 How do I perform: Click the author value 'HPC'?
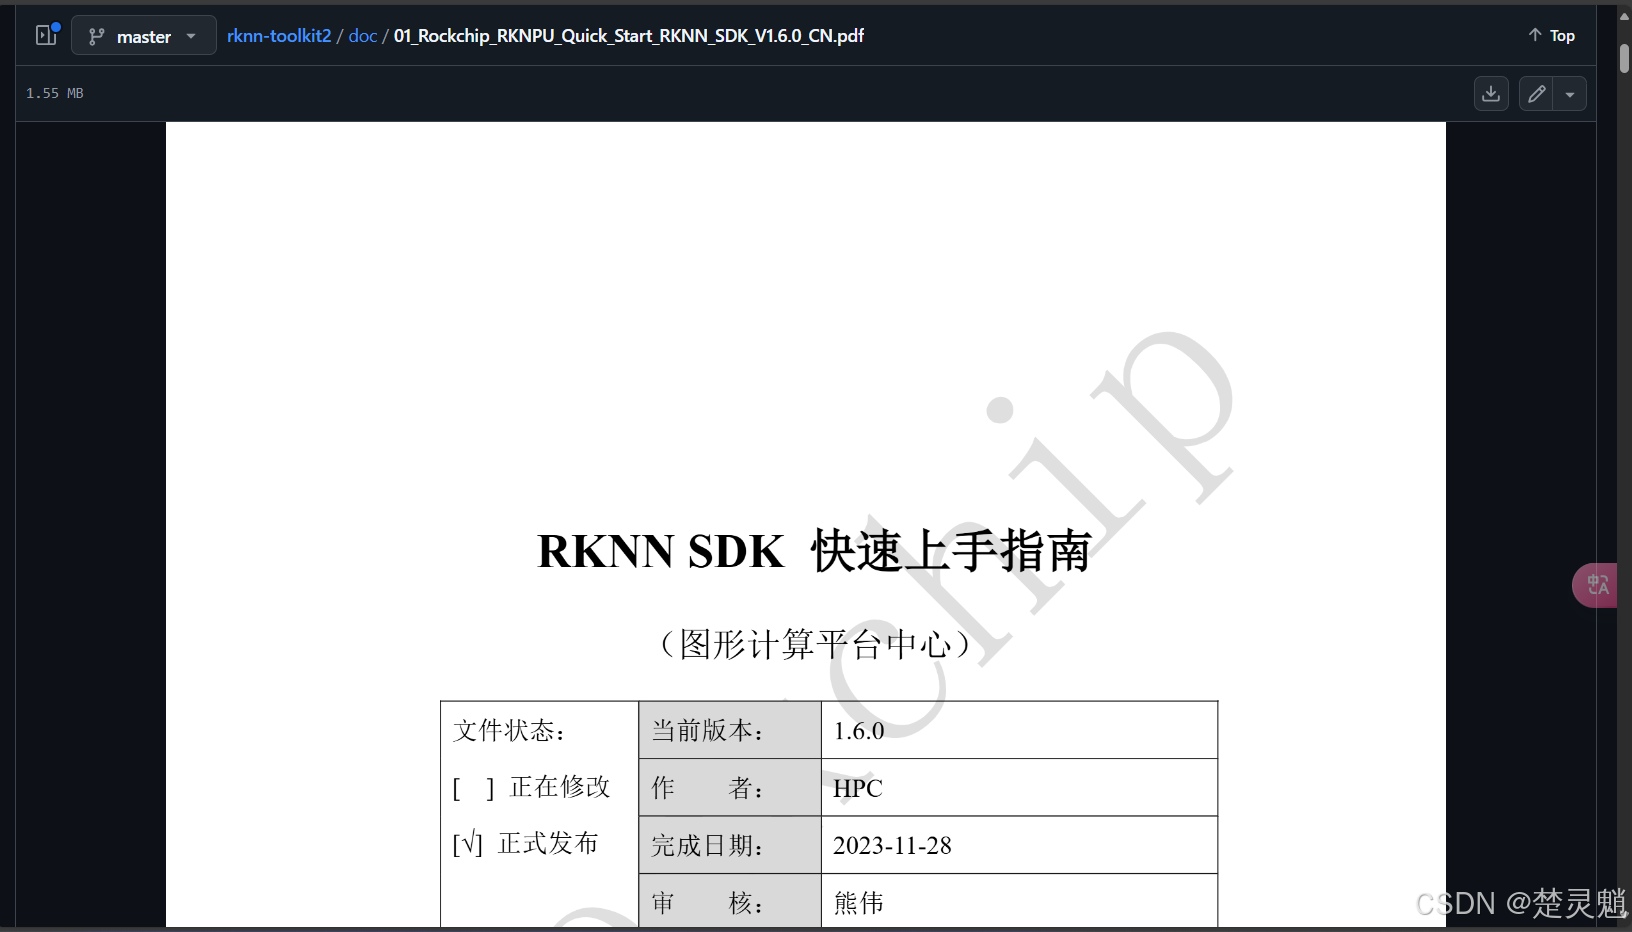pyautogui.click(x=858, y=788)
